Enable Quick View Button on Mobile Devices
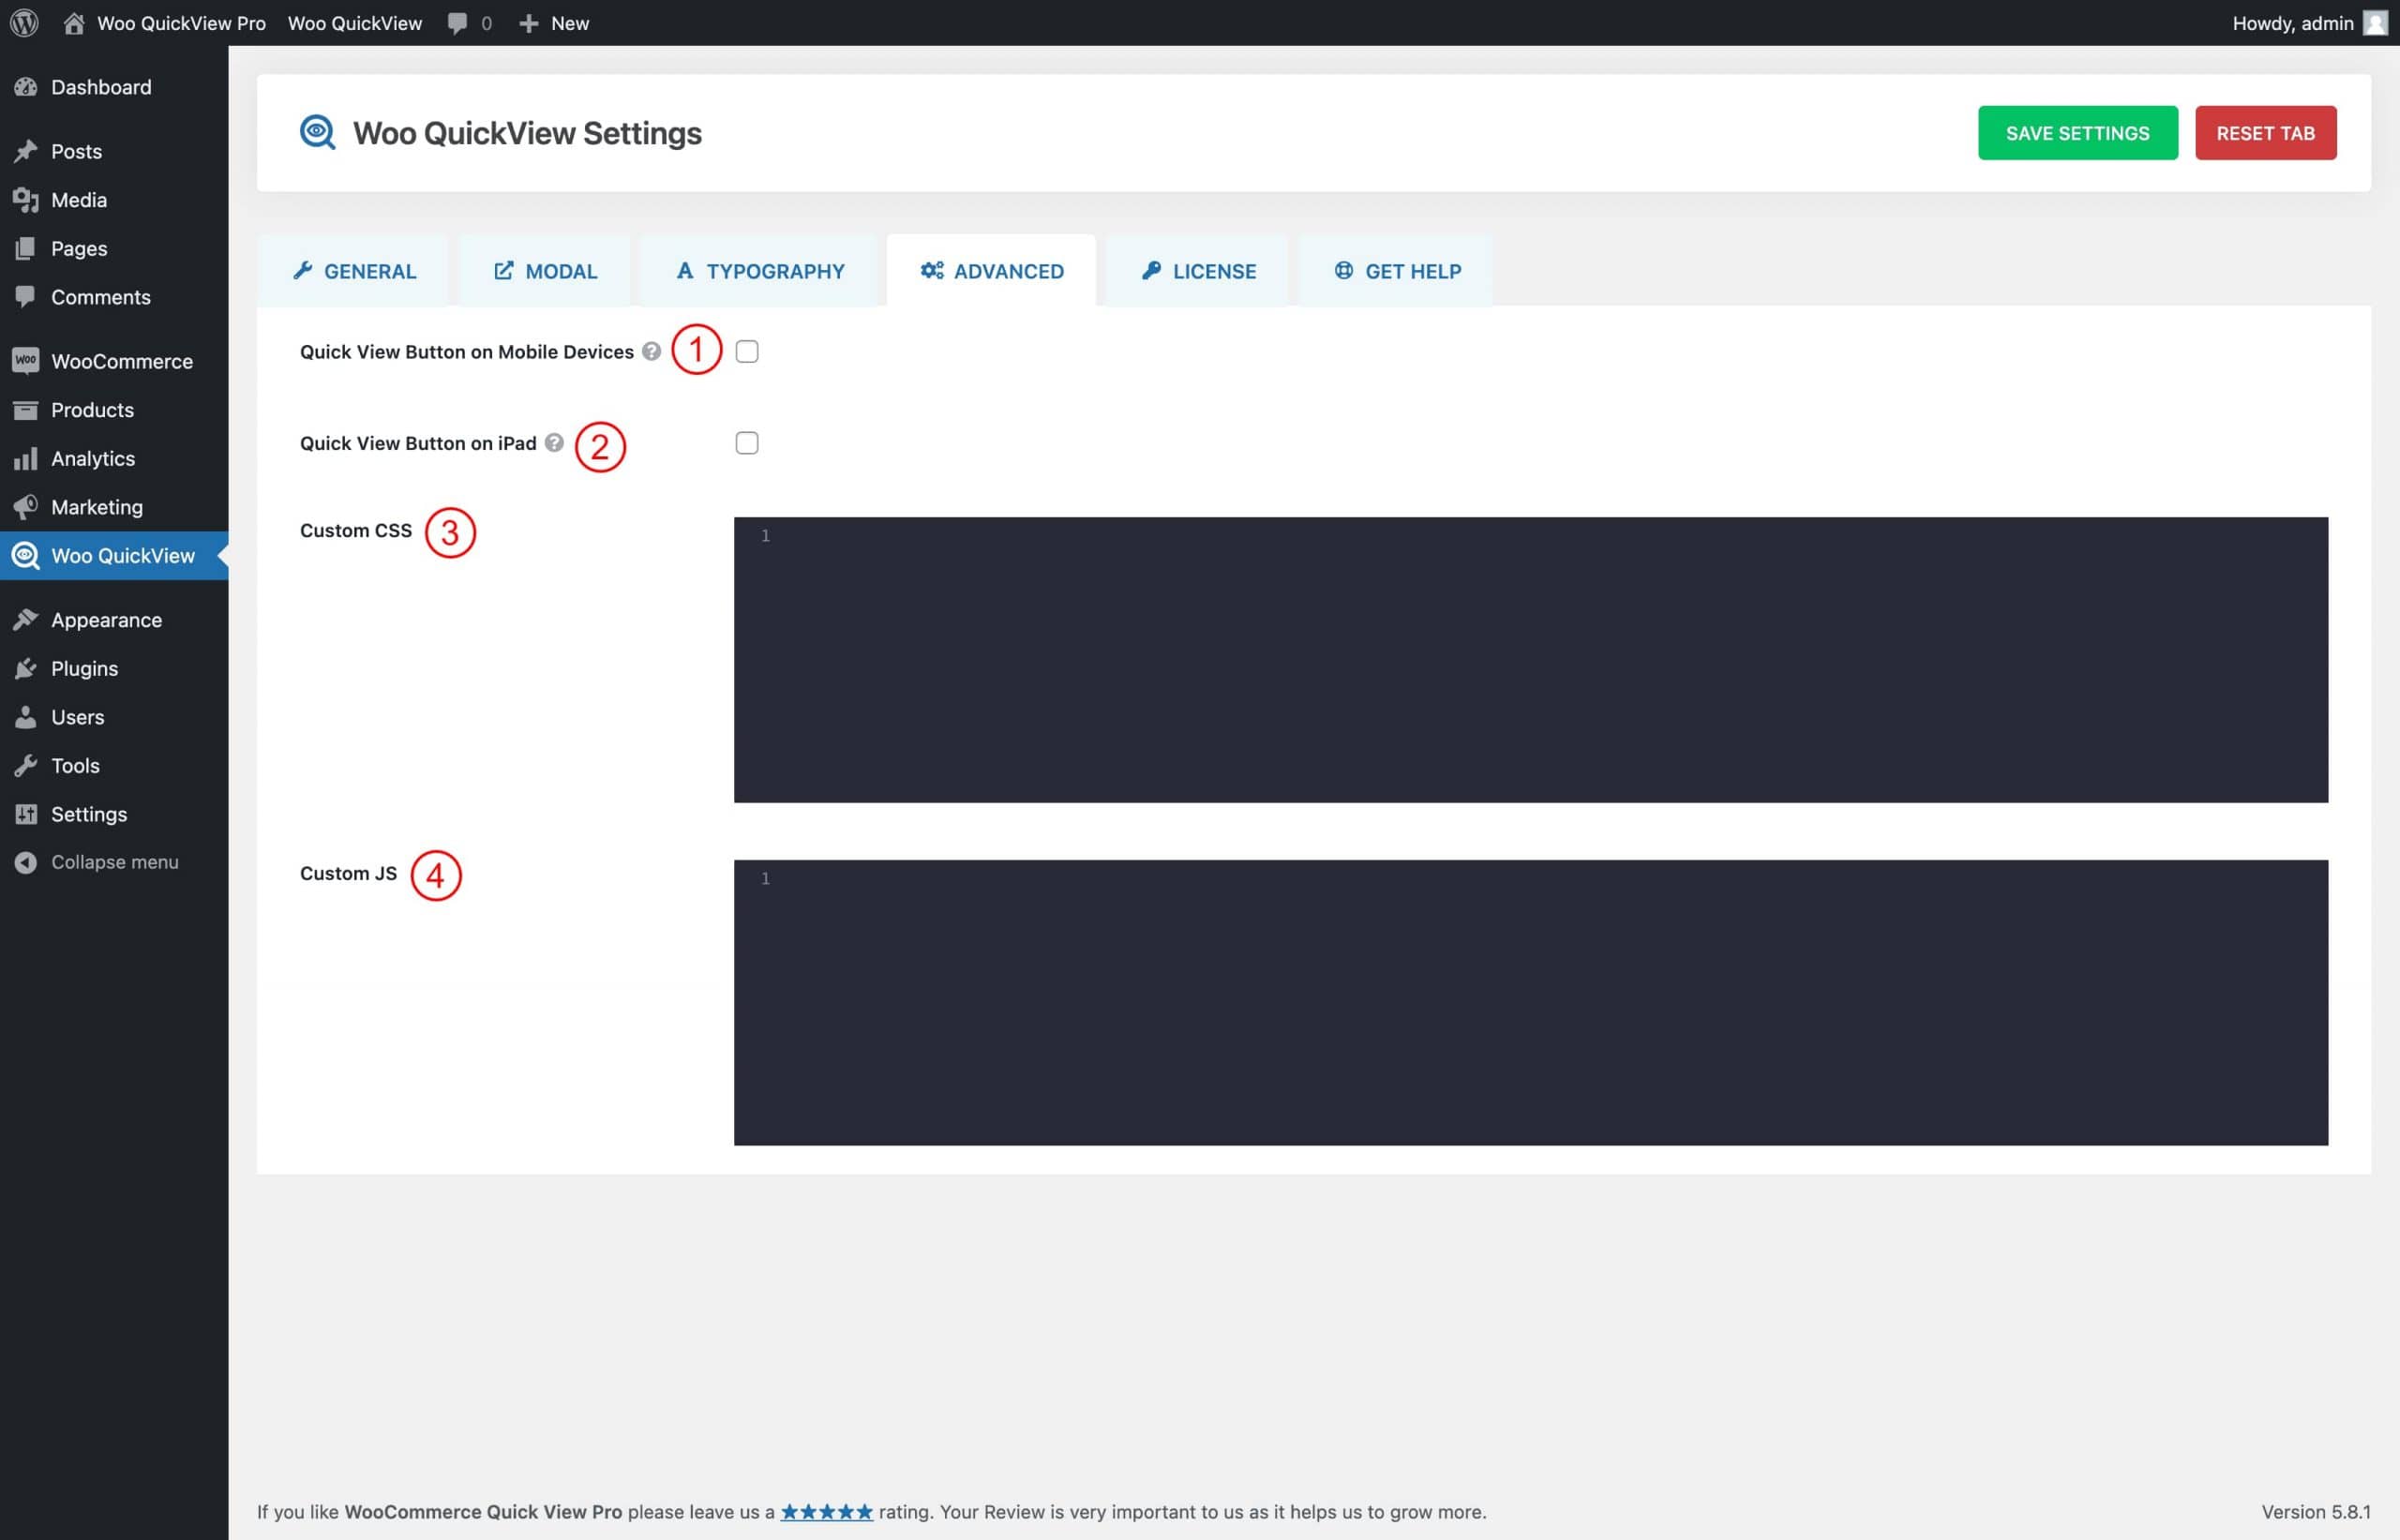 coord(746,351)
